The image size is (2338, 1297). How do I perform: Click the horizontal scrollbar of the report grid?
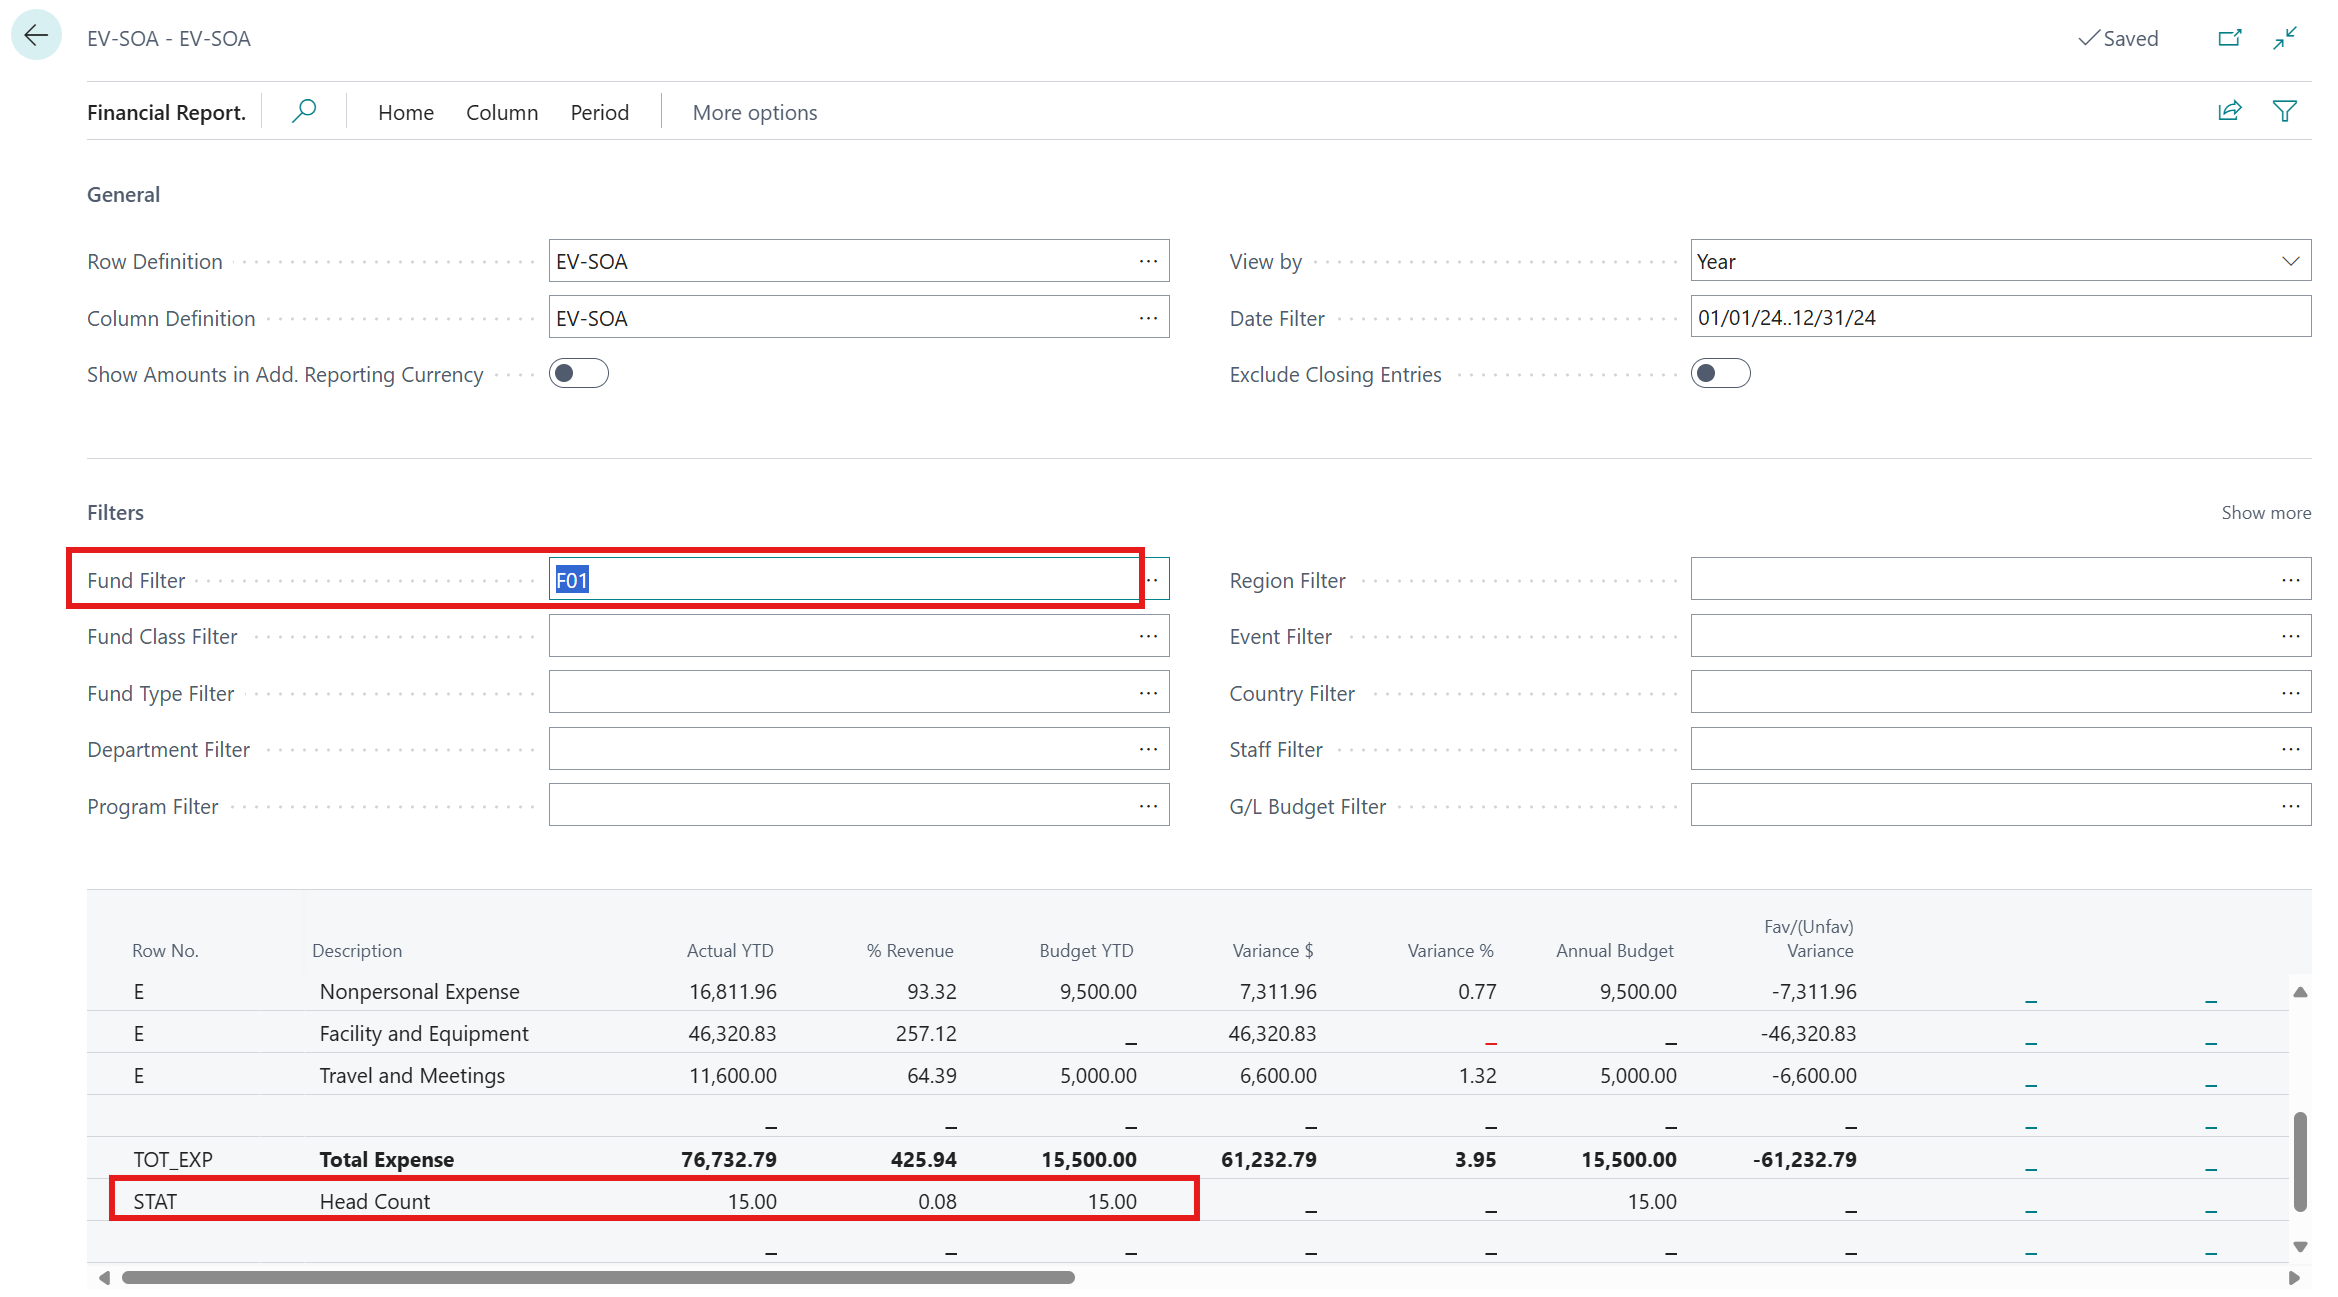598,1277
